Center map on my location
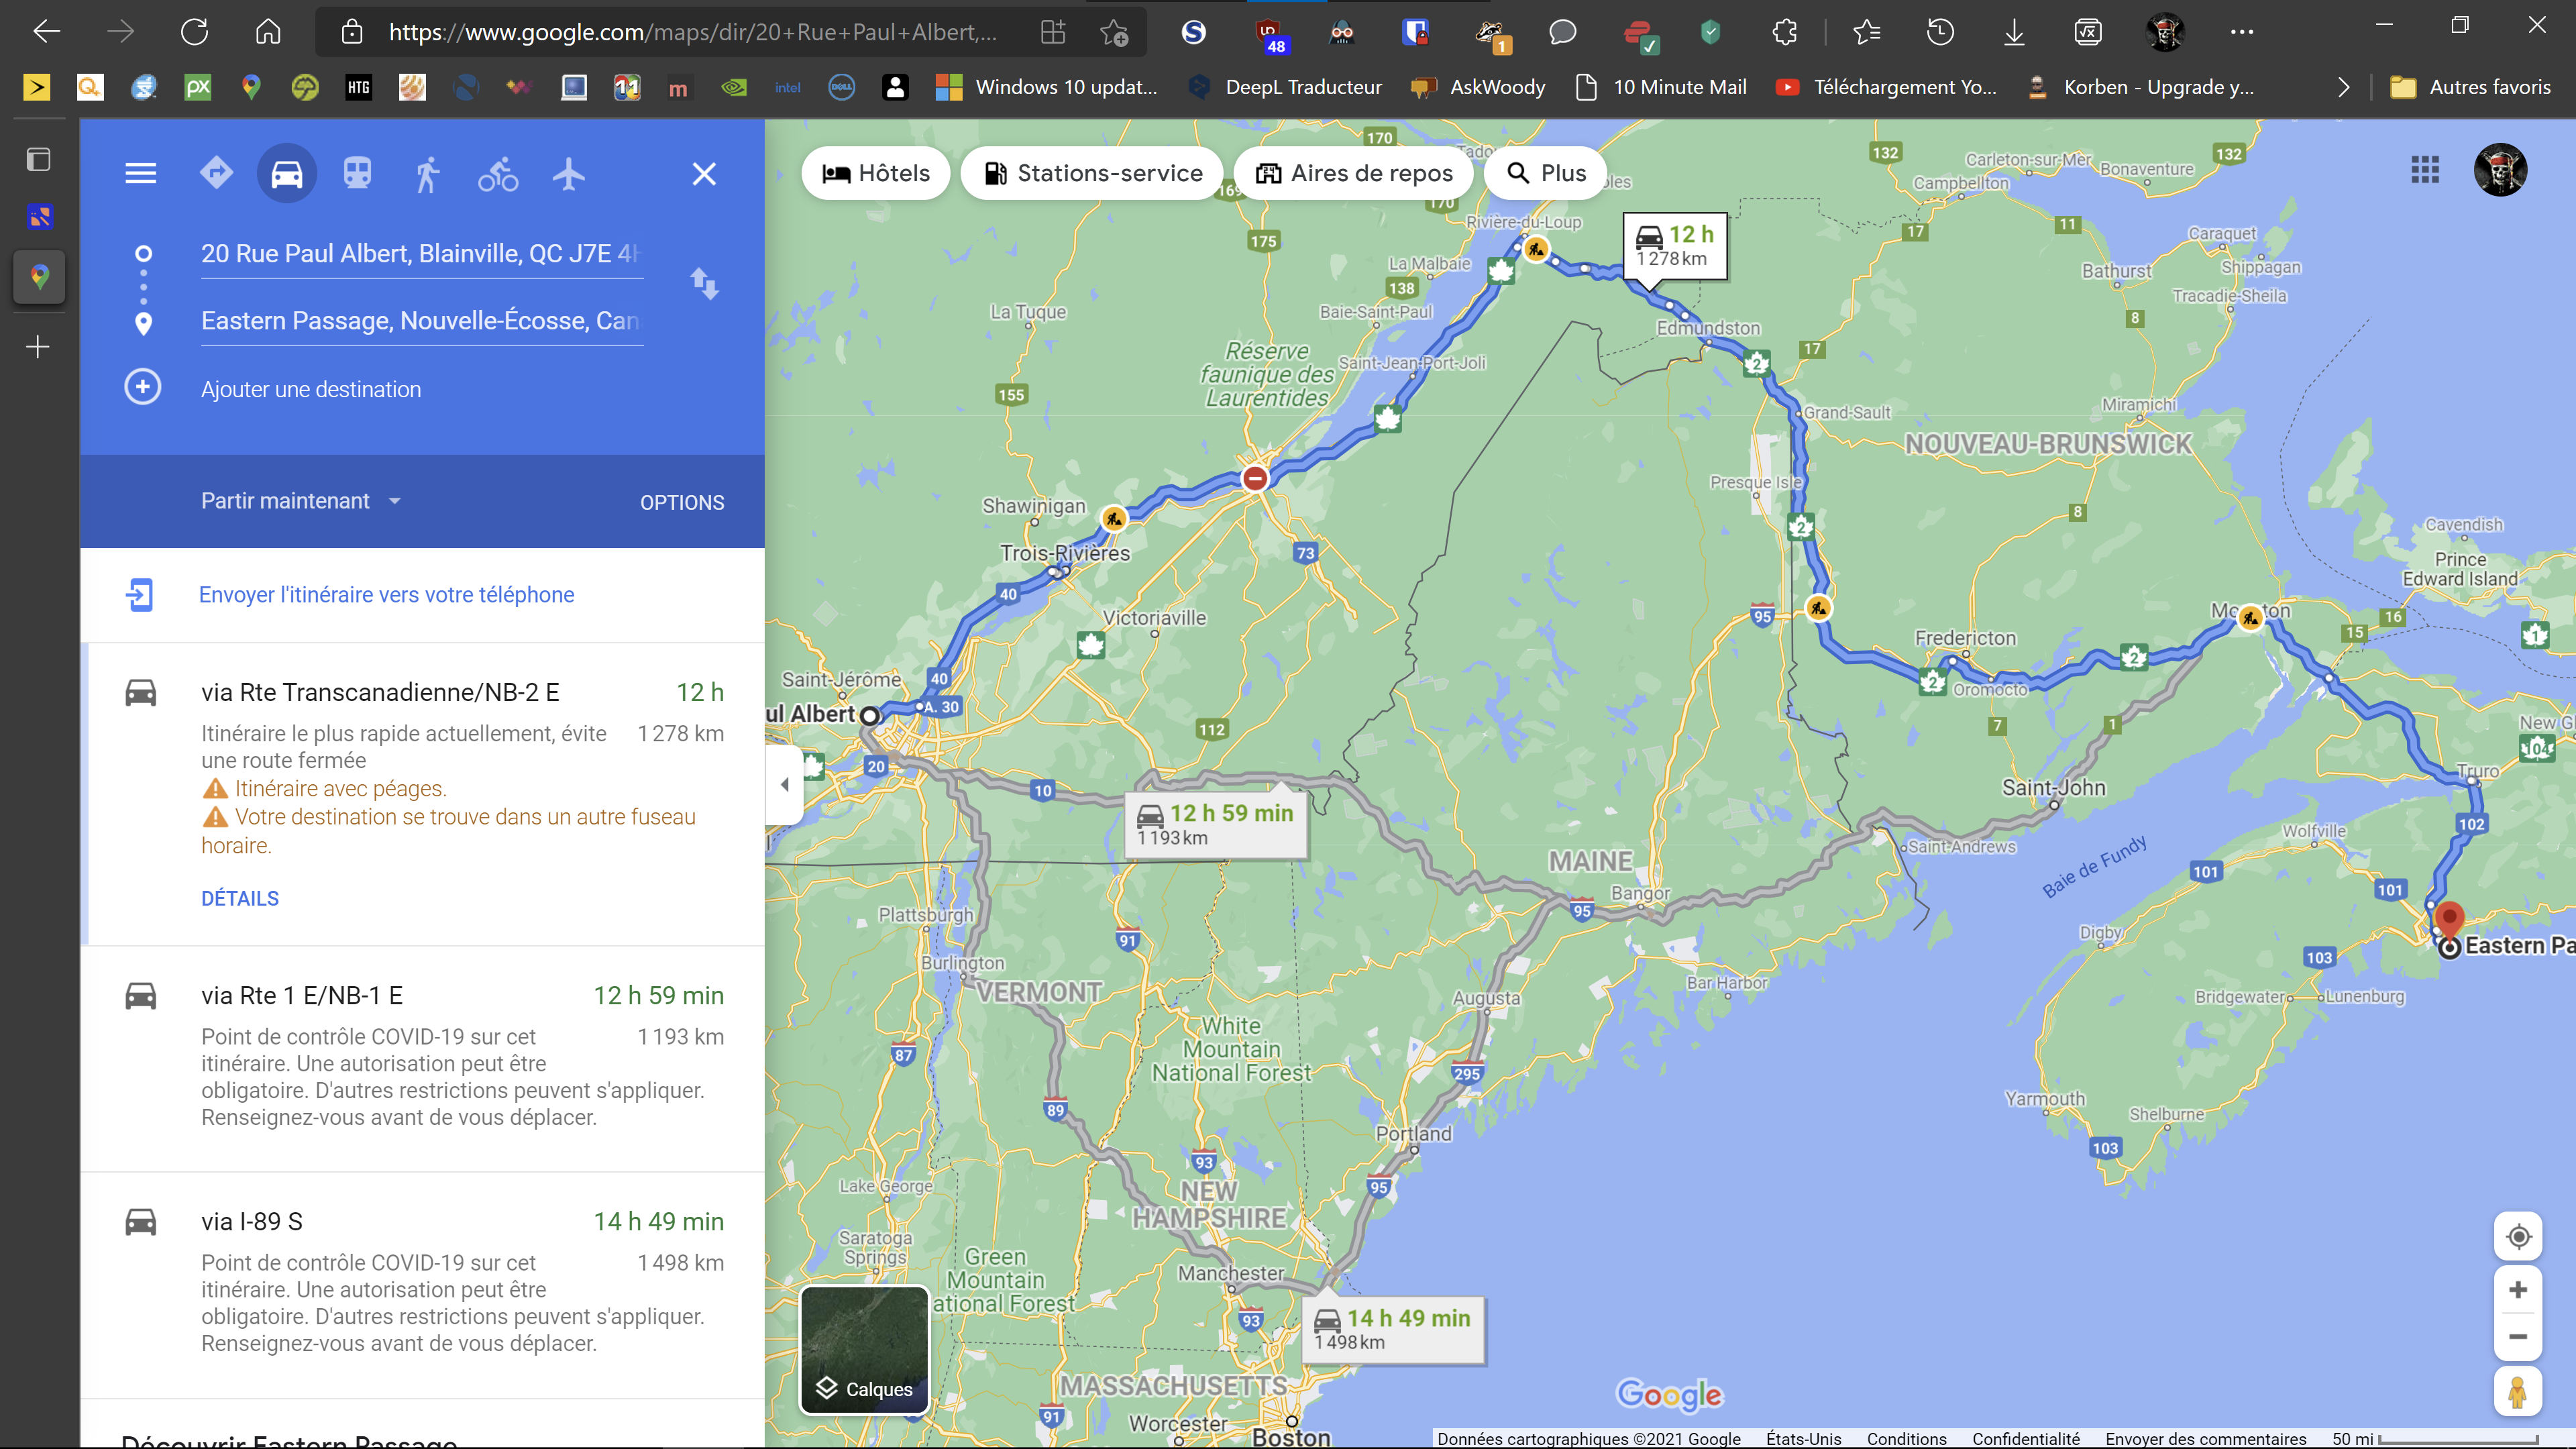This screenshot has width=2576, height=1449. (2518, 1237)
